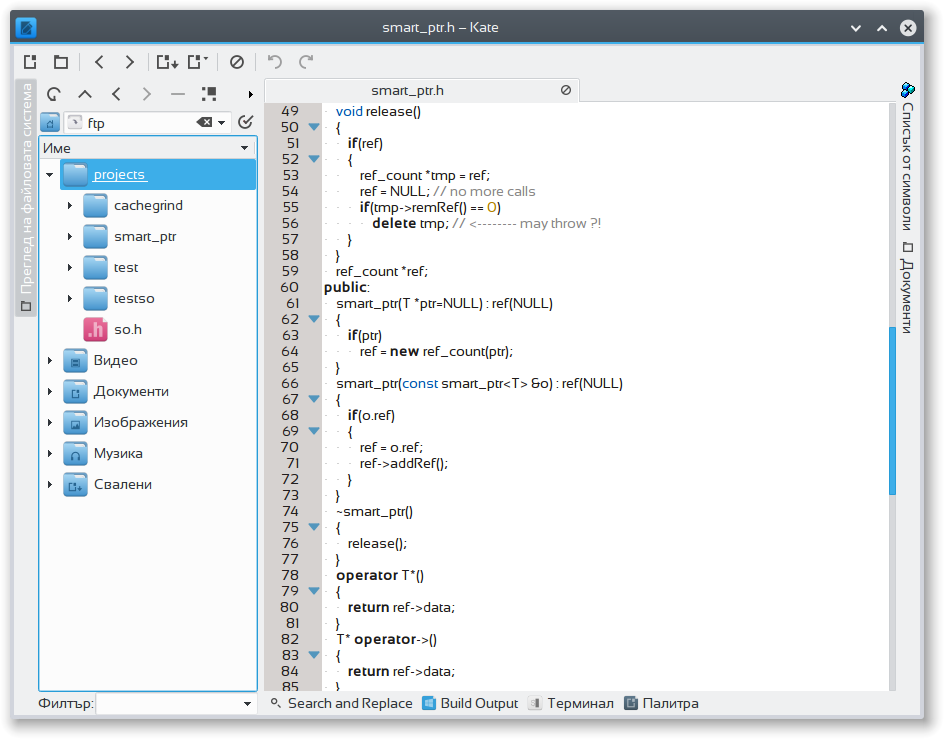Click the Open file toolbar icon

pyautogui.click(x=61, y=61)
